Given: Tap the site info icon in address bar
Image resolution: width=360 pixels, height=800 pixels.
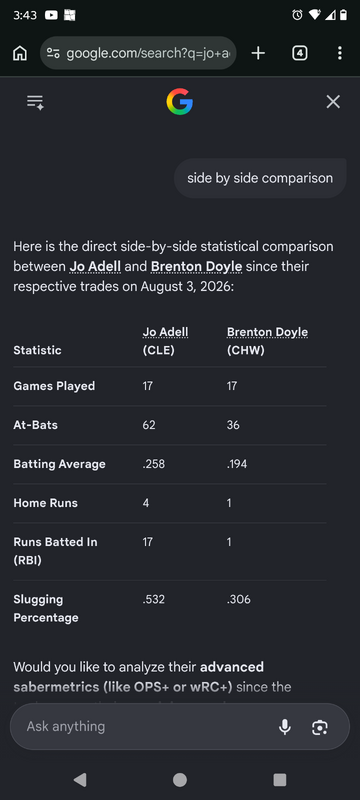Looking at the screenshot, I should pos(53,53).
